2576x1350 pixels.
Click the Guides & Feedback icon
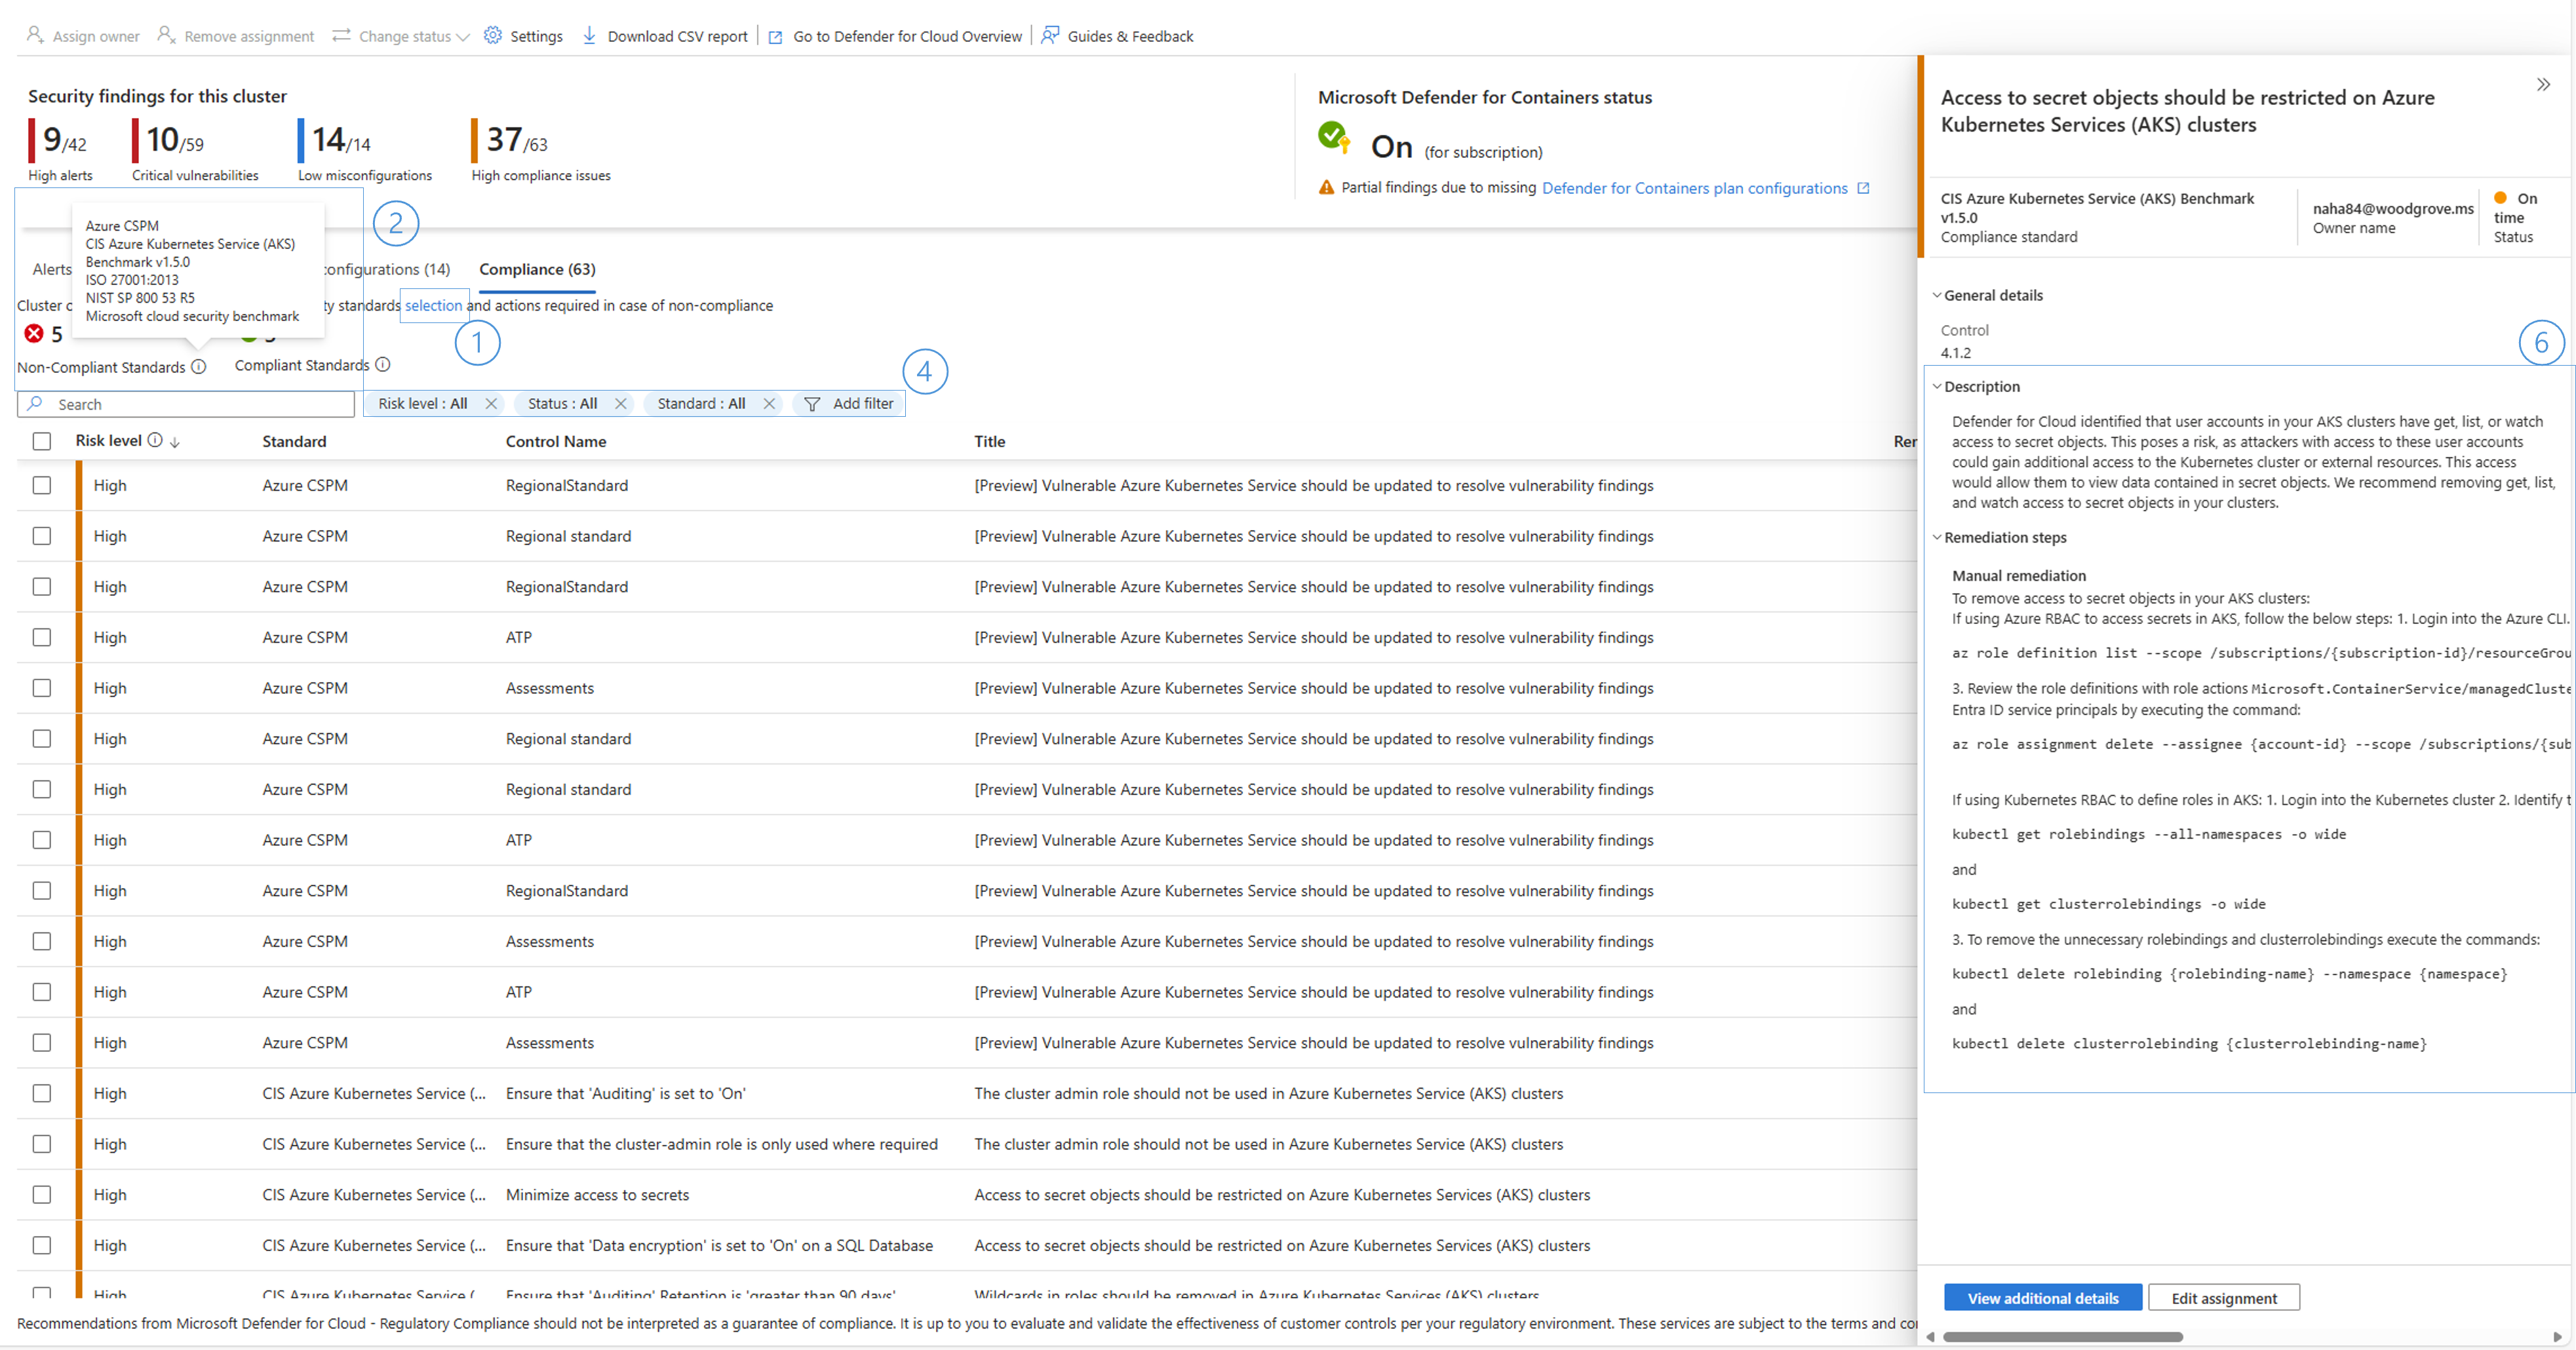pos(1049,35)
